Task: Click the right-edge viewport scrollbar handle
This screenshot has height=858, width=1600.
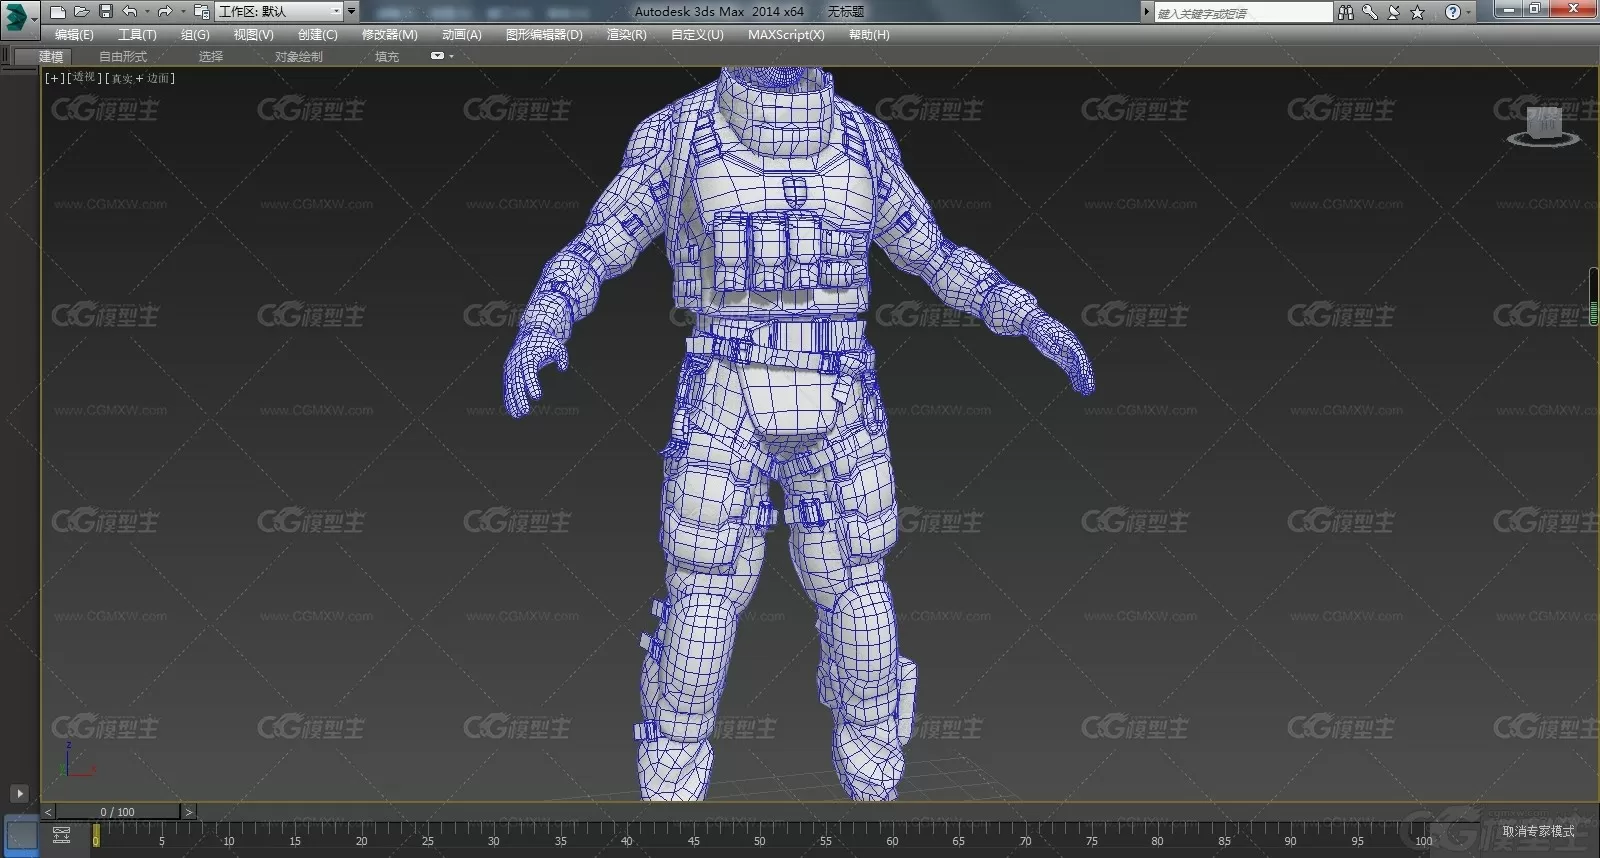Action: click(1594, 296)
